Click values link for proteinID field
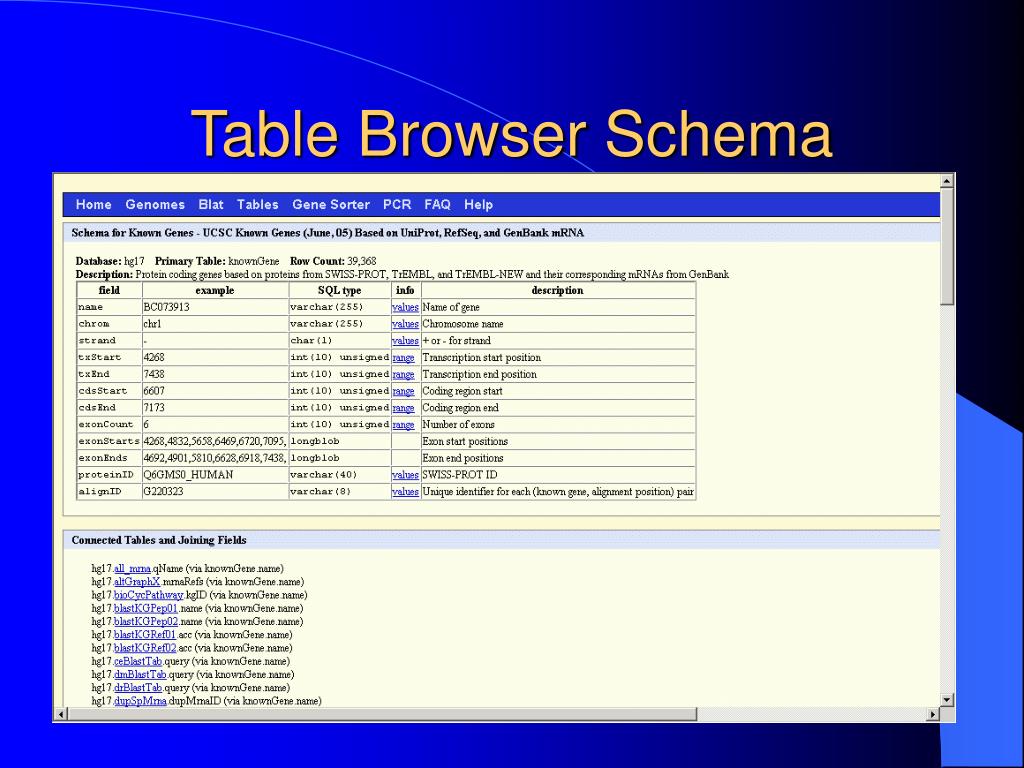The height and width of the screenshot is (768, 1024). pyautogui.click(x=405, y=475)
